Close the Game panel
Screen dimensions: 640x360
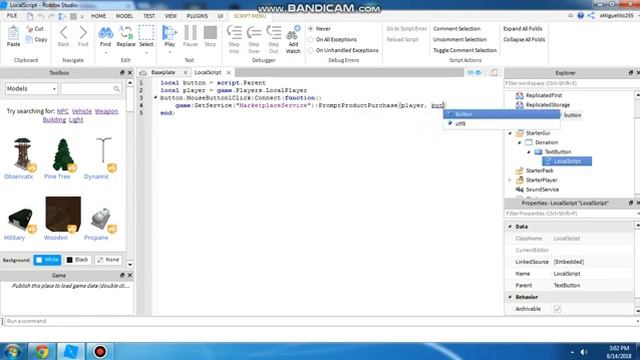click(x=130, y=276)
